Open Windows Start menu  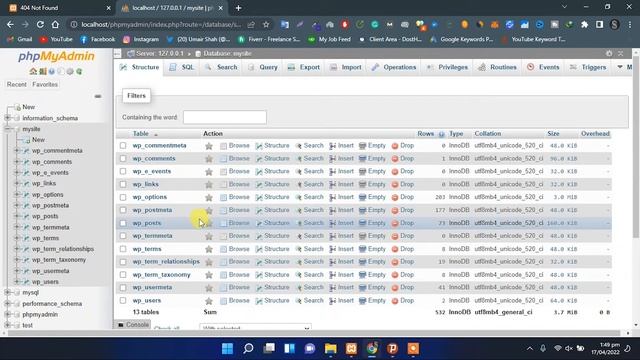pyautogui.click(x=227, y=349)
